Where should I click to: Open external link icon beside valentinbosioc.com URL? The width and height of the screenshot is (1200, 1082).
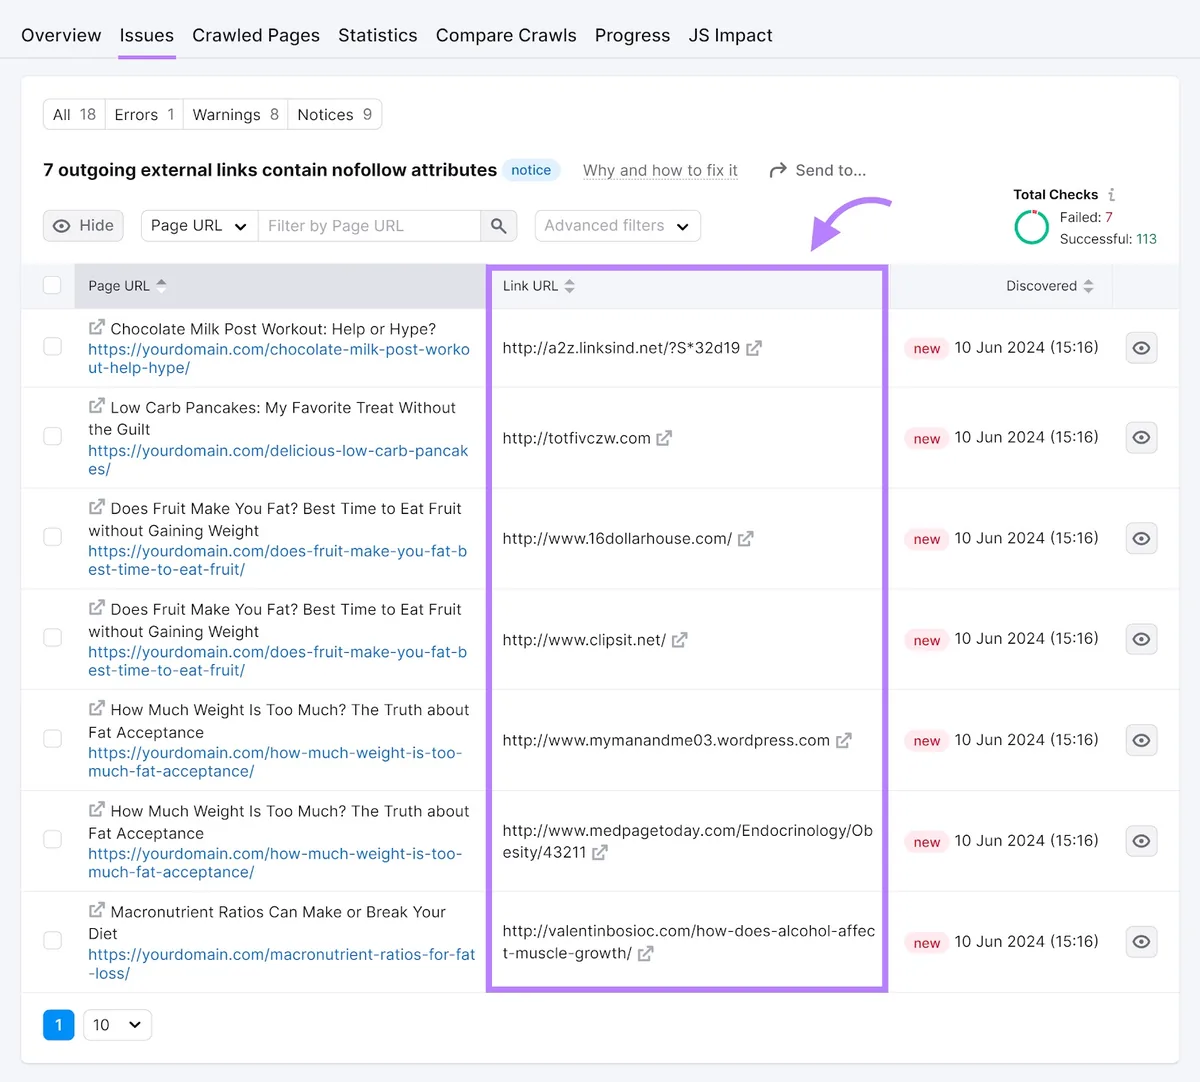point(645,954)
